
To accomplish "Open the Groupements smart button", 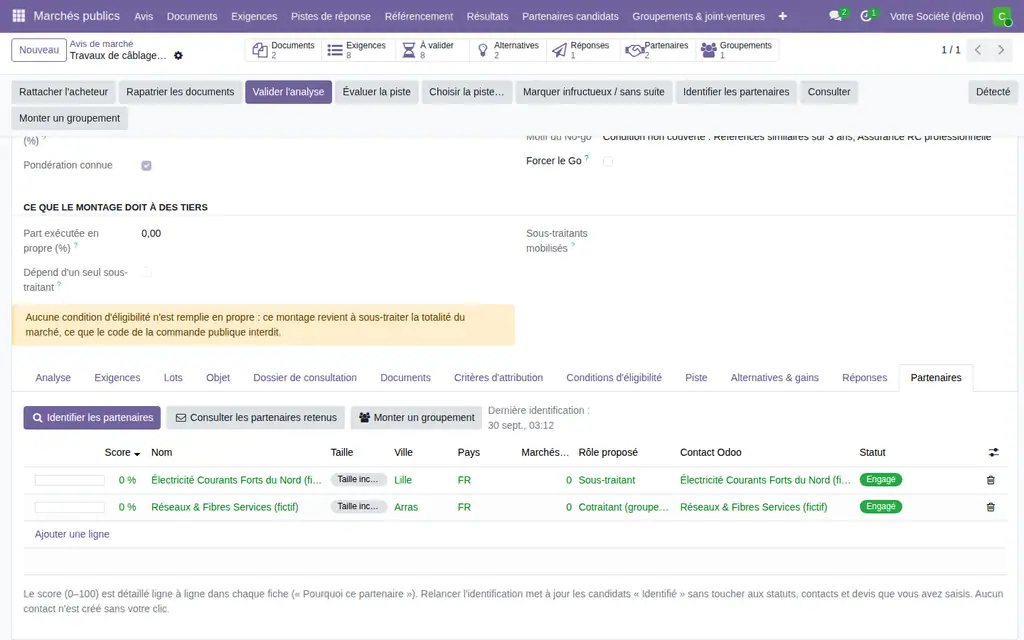I will pyautogui.click(x=736, y=50).
